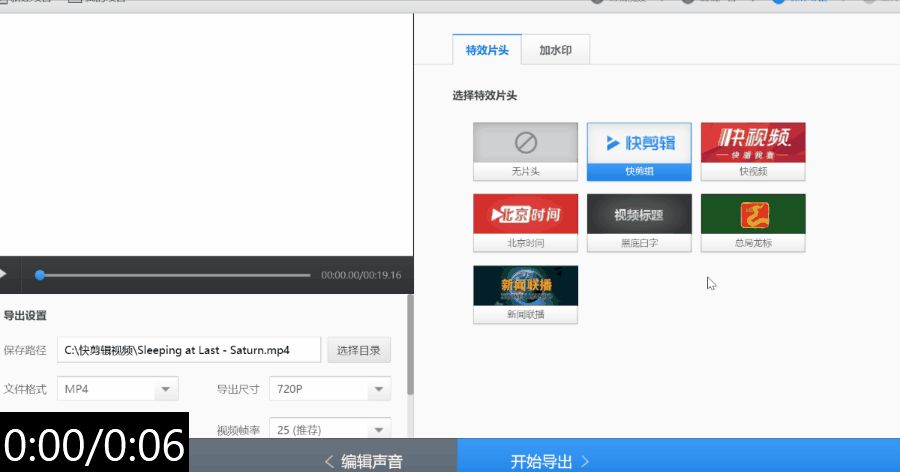The height and width of the screenshot is (472, 900).
Task: Click the 选择特效片头 heading
Action: [484, 96]
